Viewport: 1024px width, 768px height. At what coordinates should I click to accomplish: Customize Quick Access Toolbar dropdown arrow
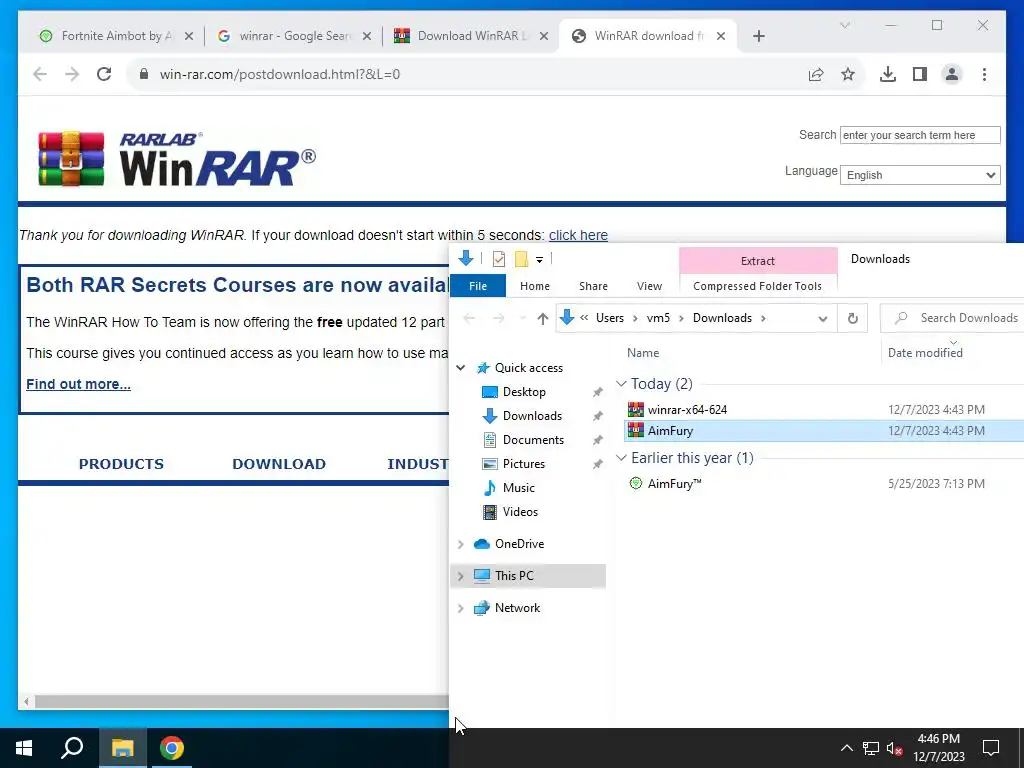pyautogui.click(x=539, y=260)
